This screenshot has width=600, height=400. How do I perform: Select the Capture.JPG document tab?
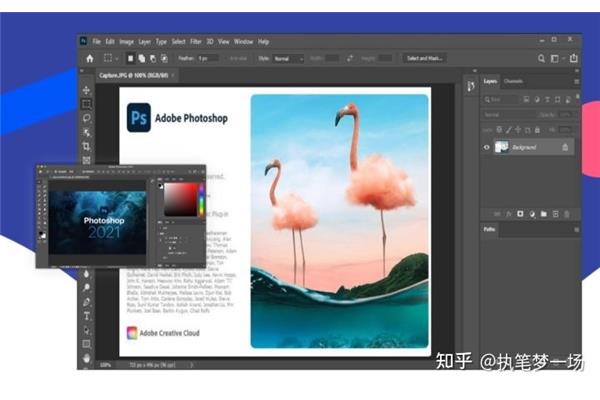134,75
